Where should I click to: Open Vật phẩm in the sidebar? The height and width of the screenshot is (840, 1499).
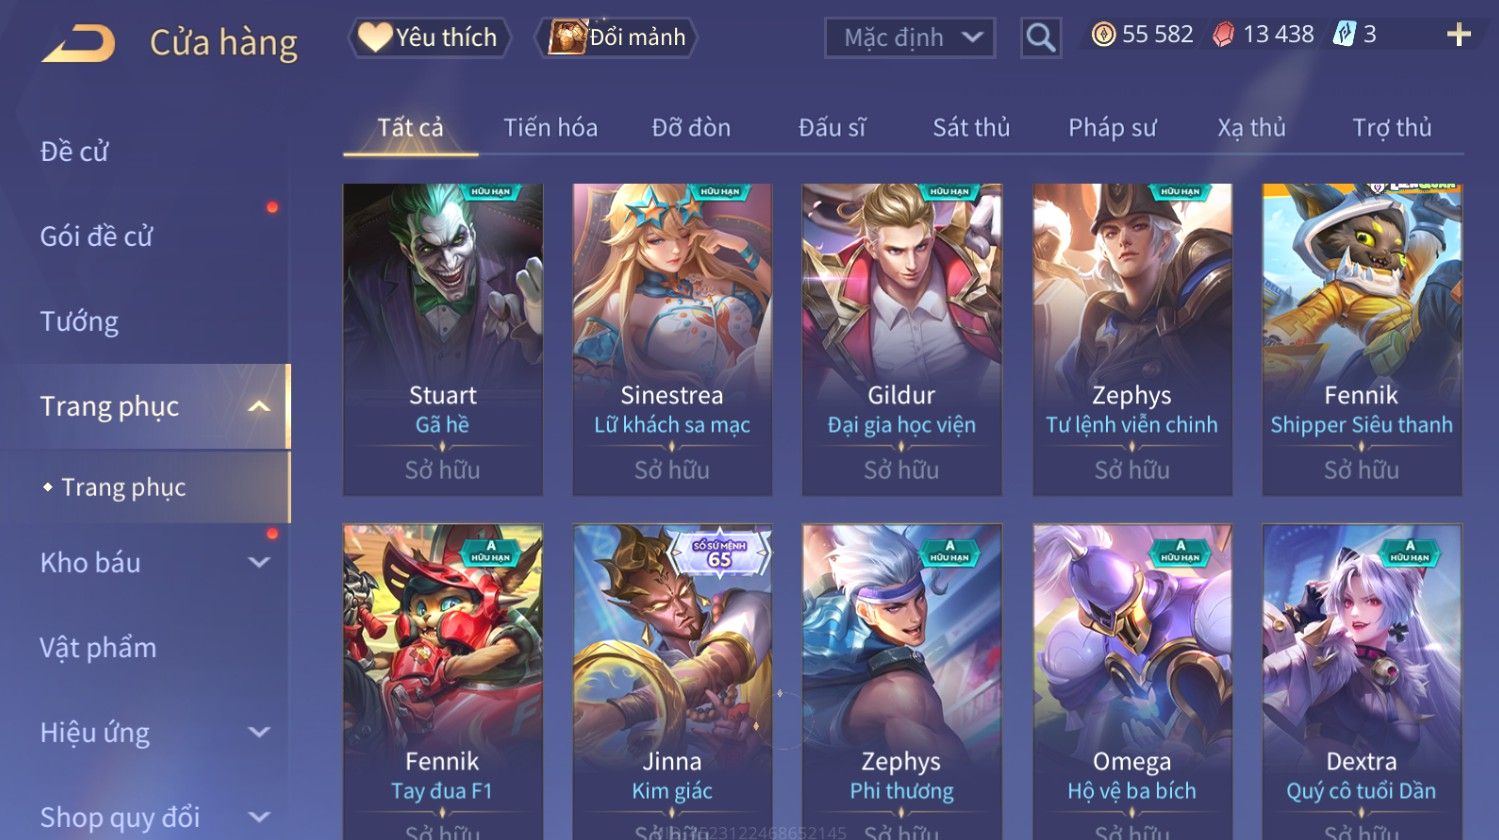point(98,648)
